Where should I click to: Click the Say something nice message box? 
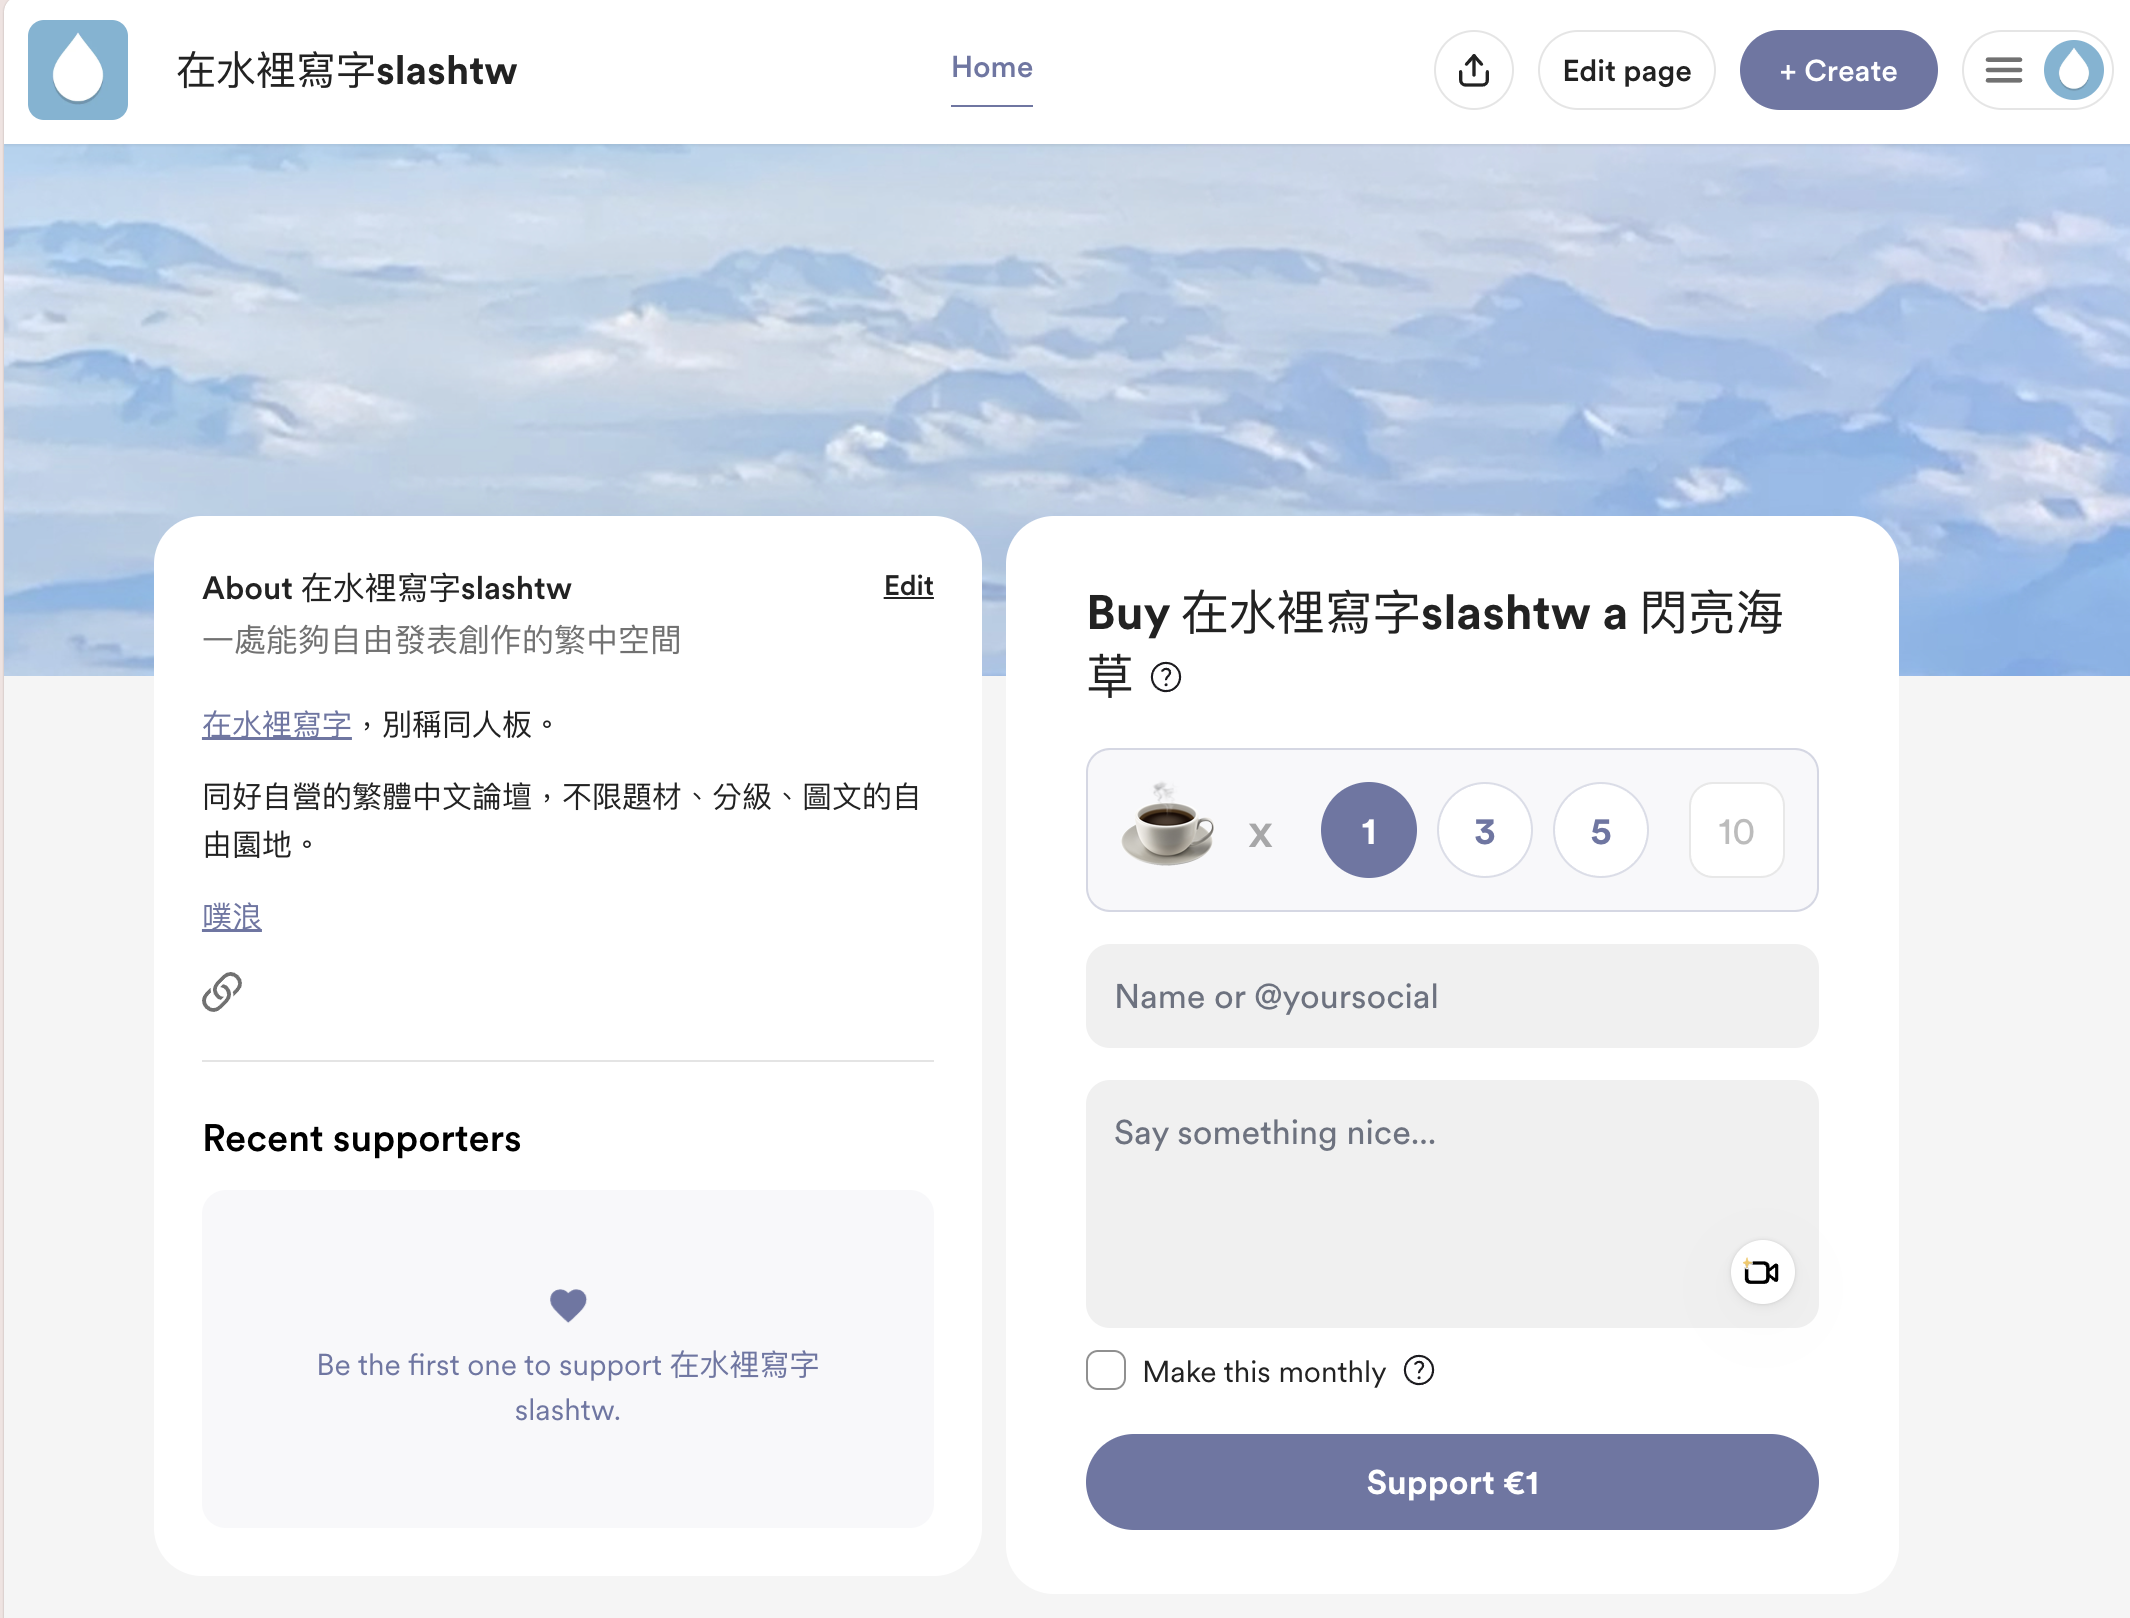1452,1204
